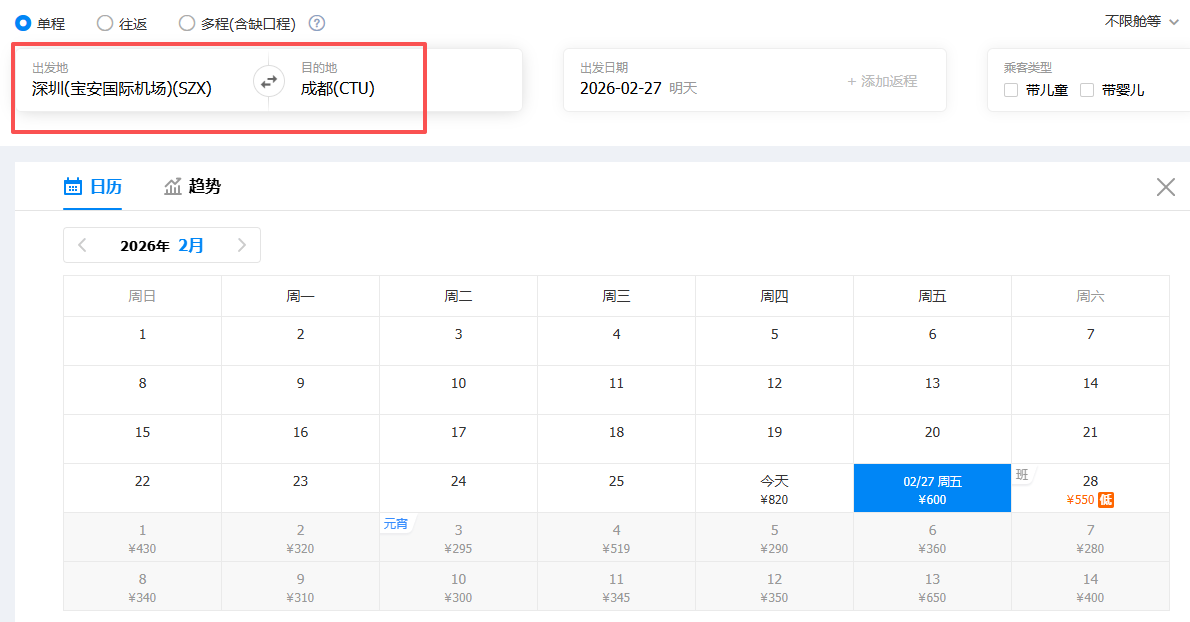The height and width of the screenshot is (622, 1190).
Task: Check the 带儿童 checkbox
Action: pos(1011,90)
